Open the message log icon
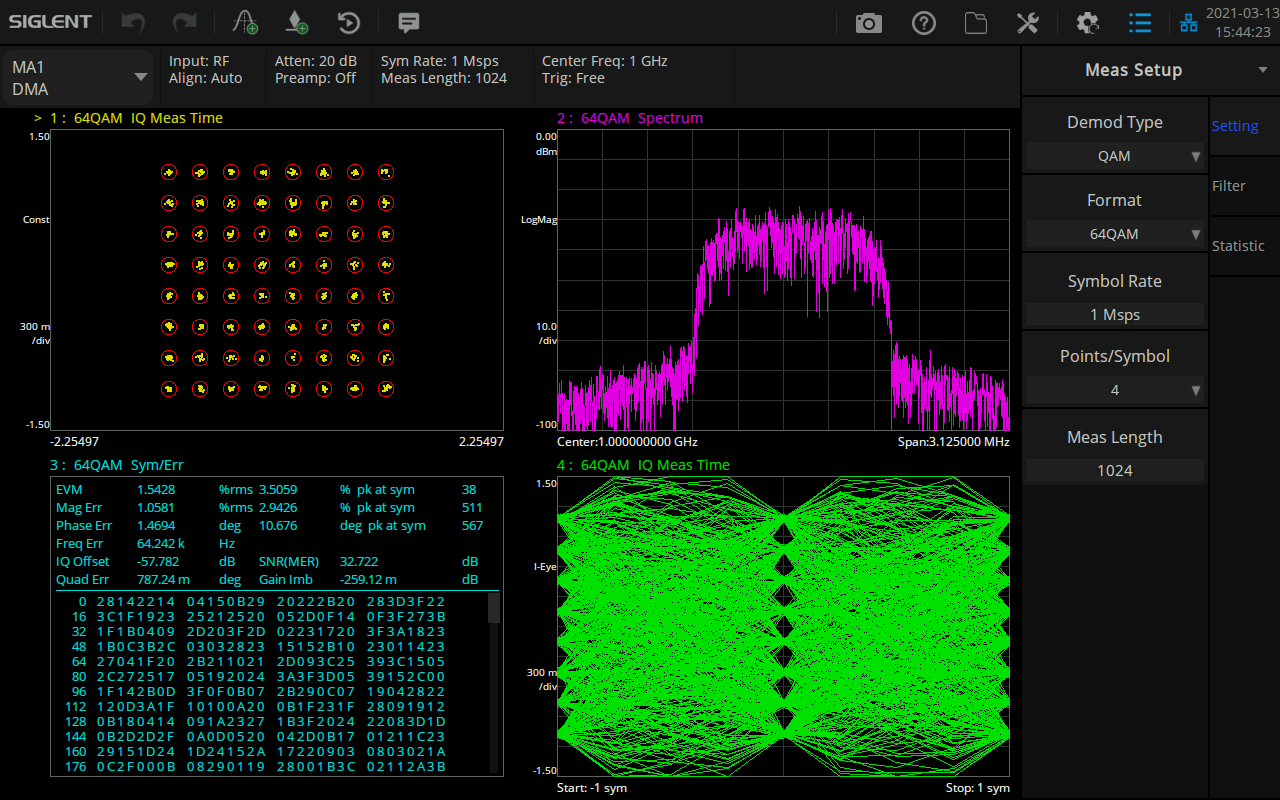The height and width of the screenshot is (800, 1280). click(x=408, y=22)
